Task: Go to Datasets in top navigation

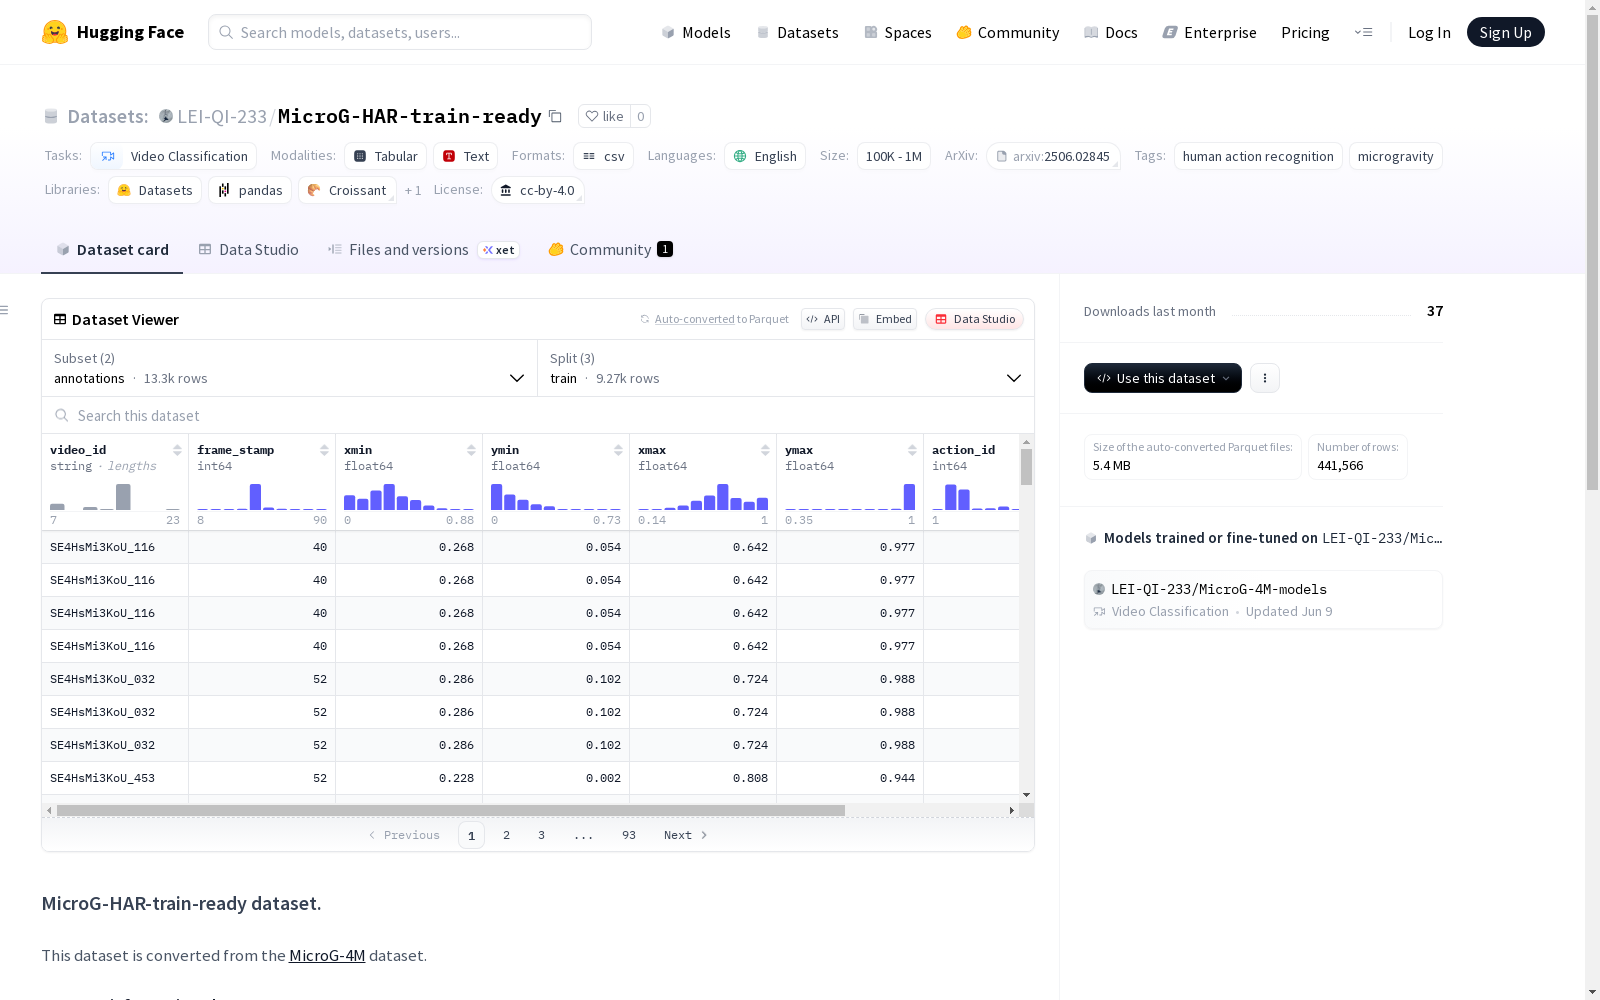Action: pos(797,32)
